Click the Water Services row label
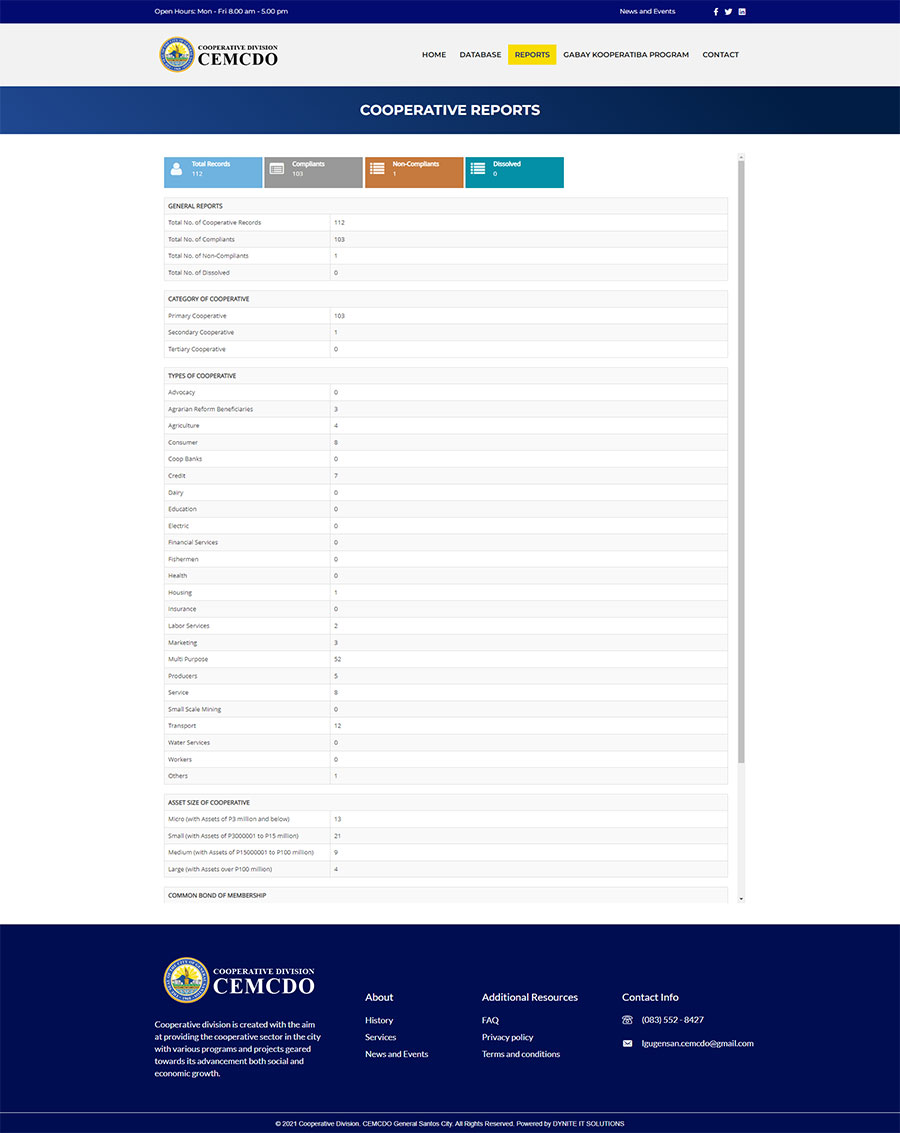900x1133 pixels. (x=189, y=742)
